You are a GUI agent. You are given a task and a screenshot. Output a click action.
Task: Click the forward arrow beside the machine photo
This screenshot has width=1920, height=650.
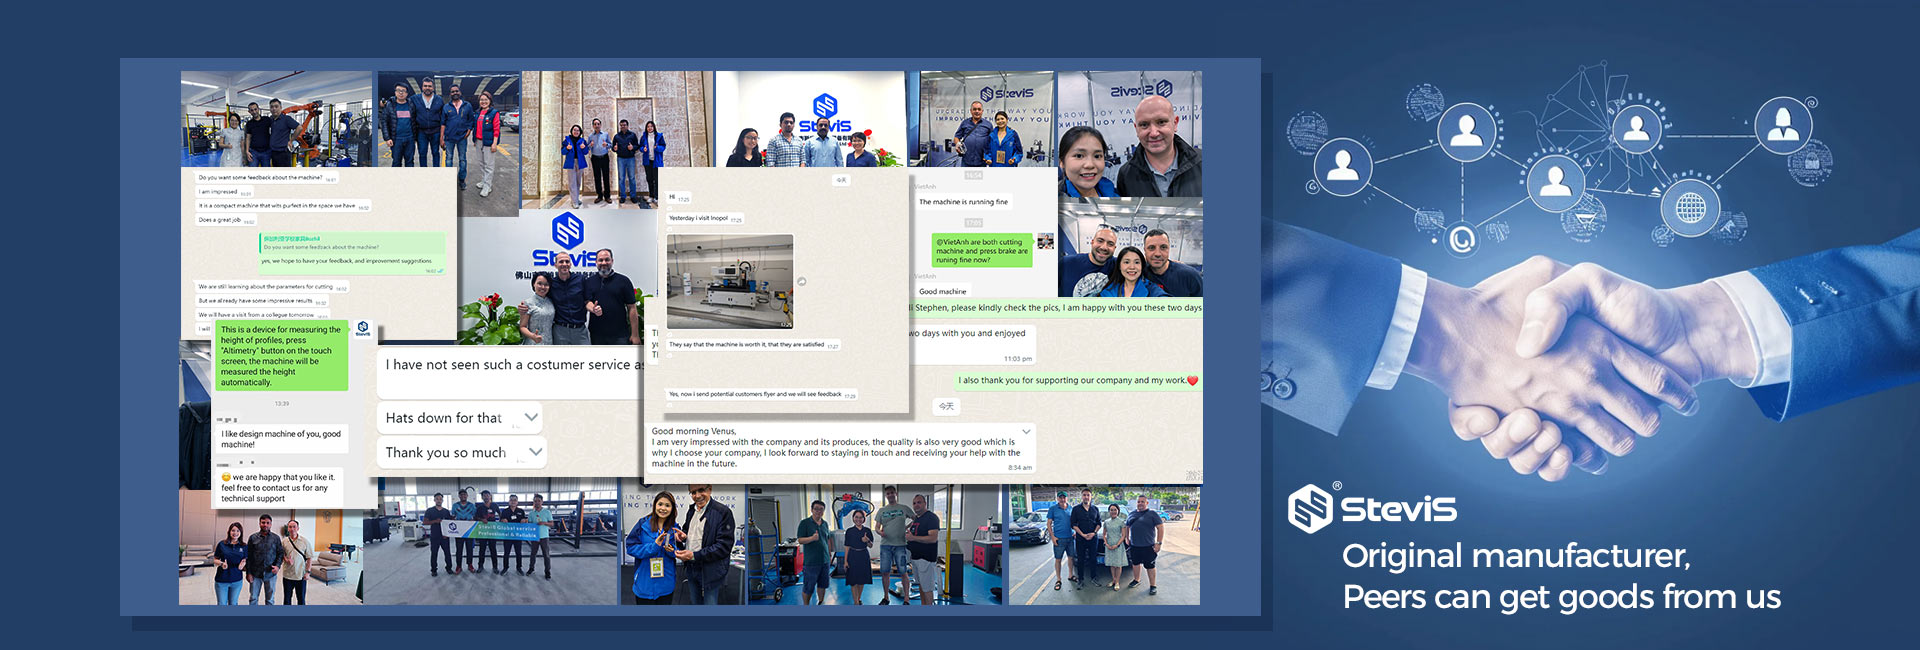[802, 282]
